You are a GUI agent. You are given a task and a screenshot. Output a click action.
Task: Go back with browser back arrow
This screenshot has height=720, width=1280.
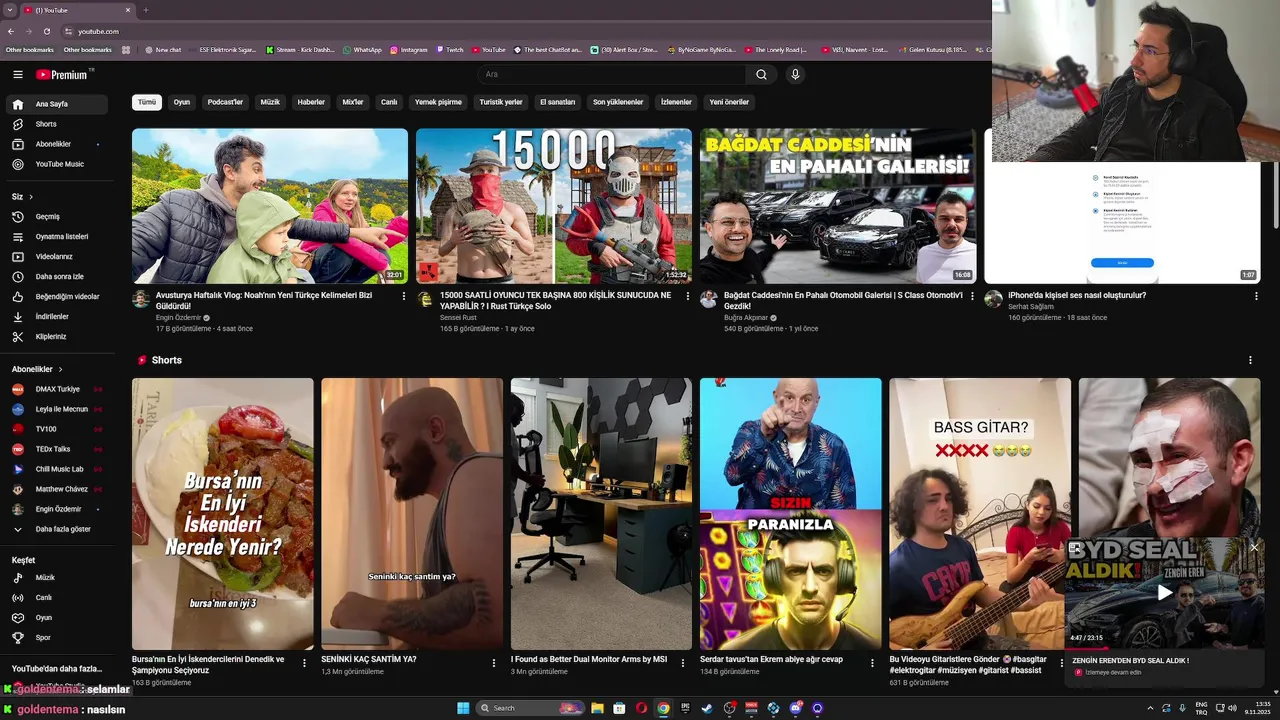tap(10, 31)
